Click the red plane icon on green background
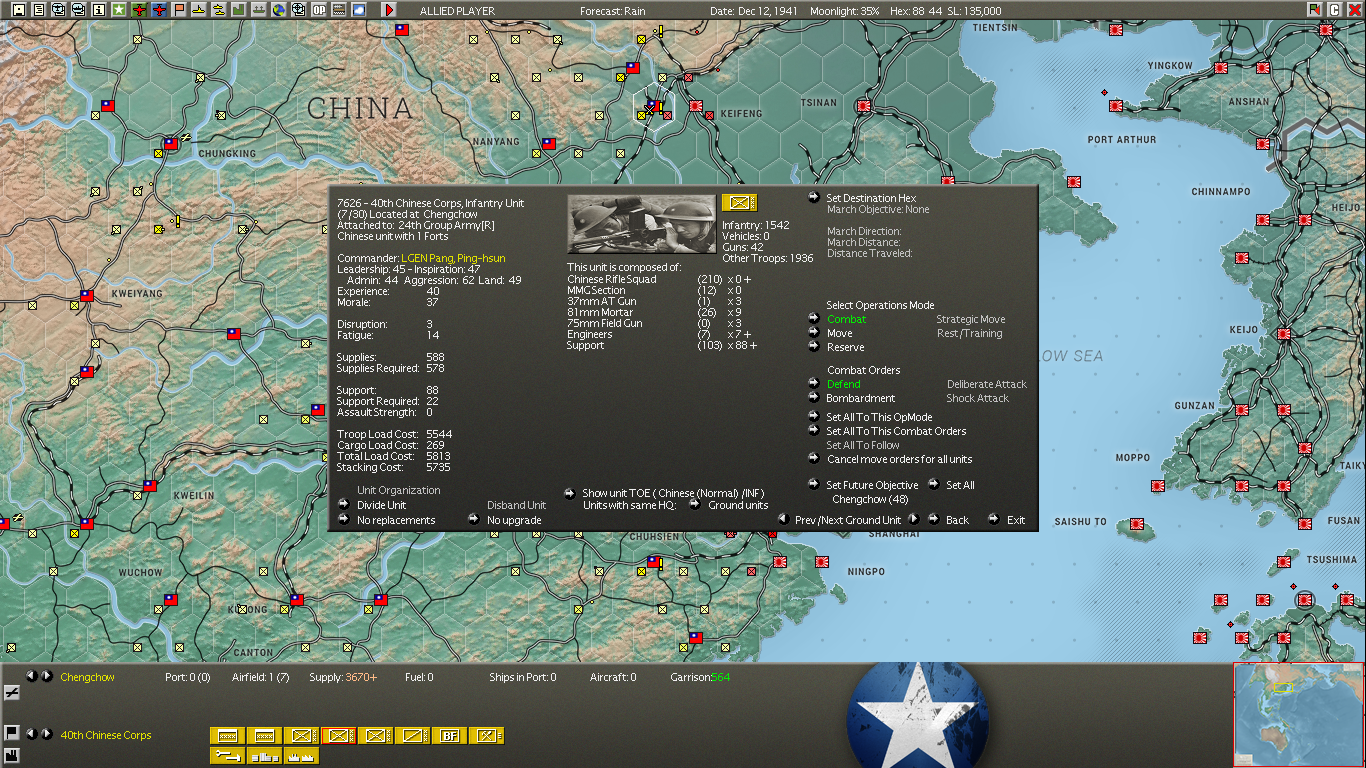This screenshot has height=768, width=1366. click(x=139, y=10)
